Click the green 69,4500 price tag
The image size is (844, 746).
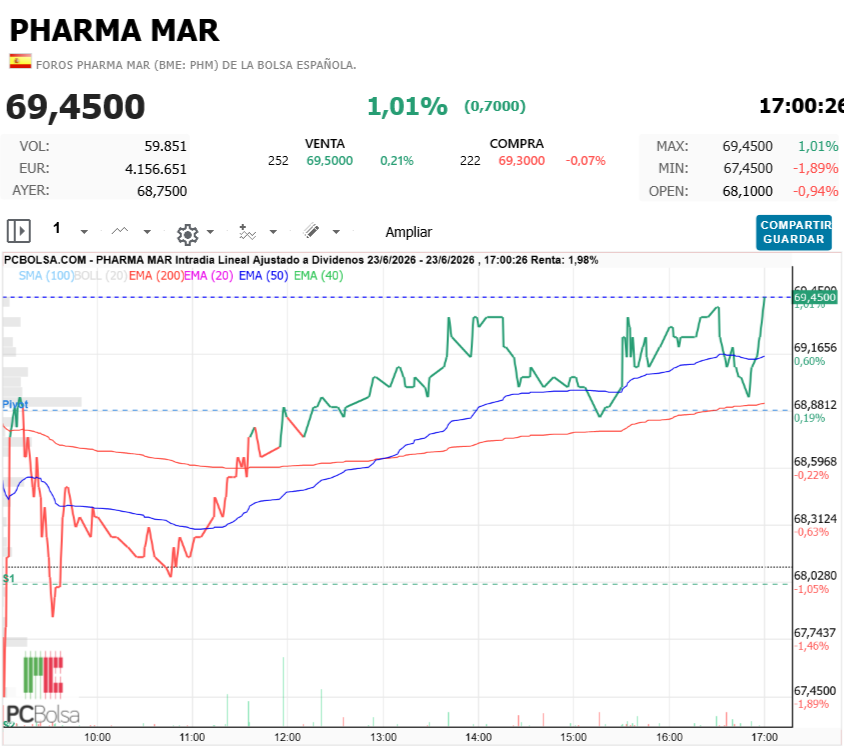tap(815, 297)
